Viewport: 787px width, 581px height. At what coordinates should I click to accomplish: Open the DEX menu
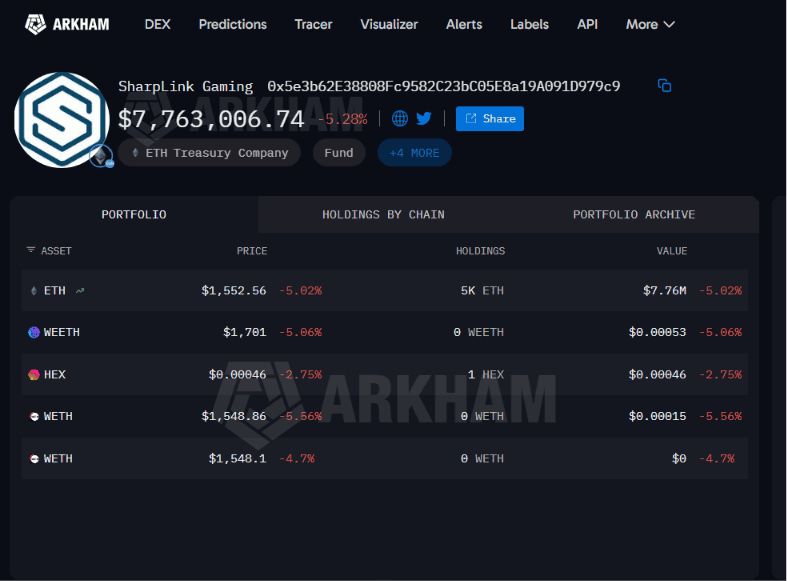coord(158,24)
